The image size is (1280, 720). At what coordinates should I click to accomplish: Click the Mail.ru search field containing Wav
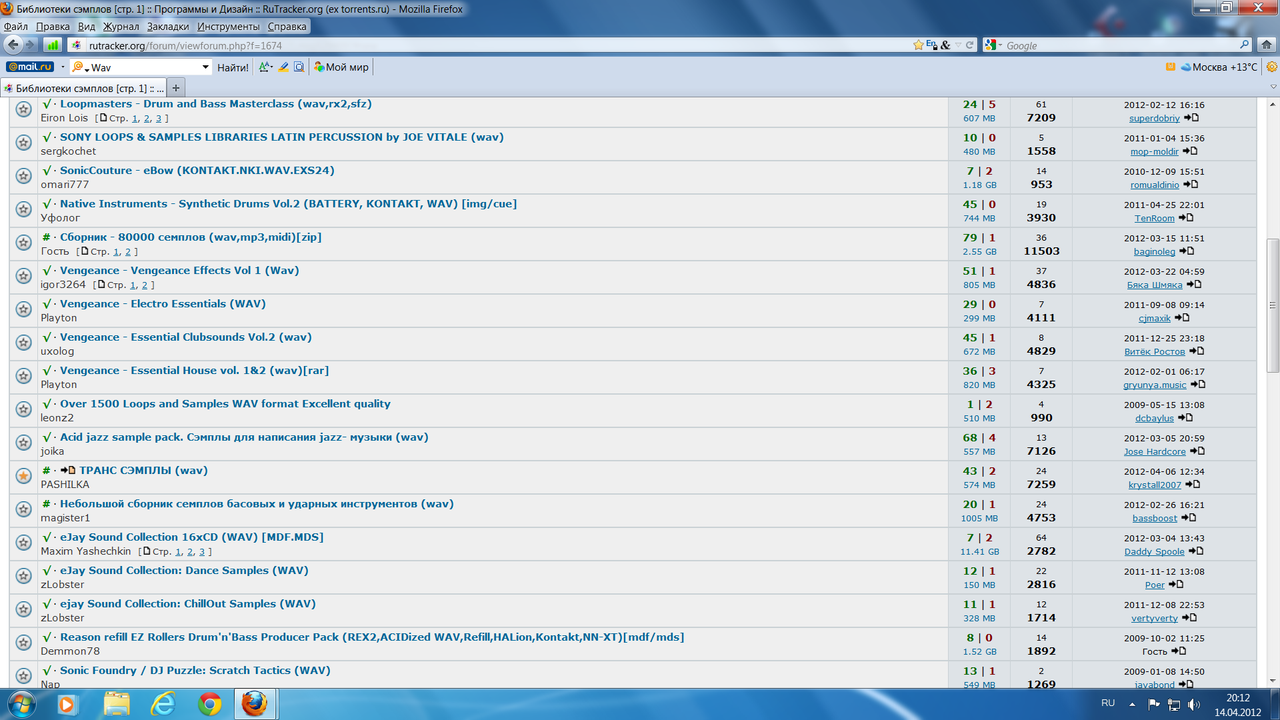click(x=143, y=67)
